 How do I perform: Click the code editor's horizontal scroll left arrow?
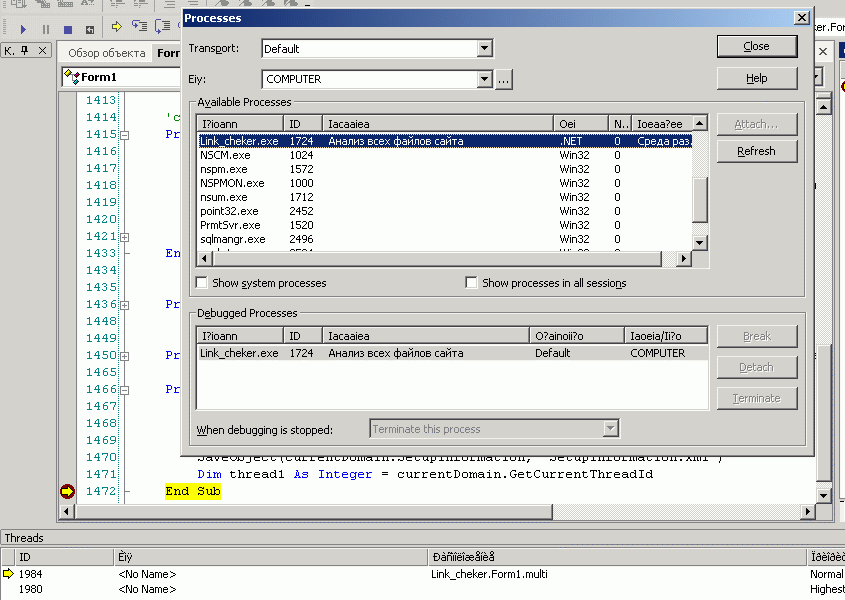[66, 511]
